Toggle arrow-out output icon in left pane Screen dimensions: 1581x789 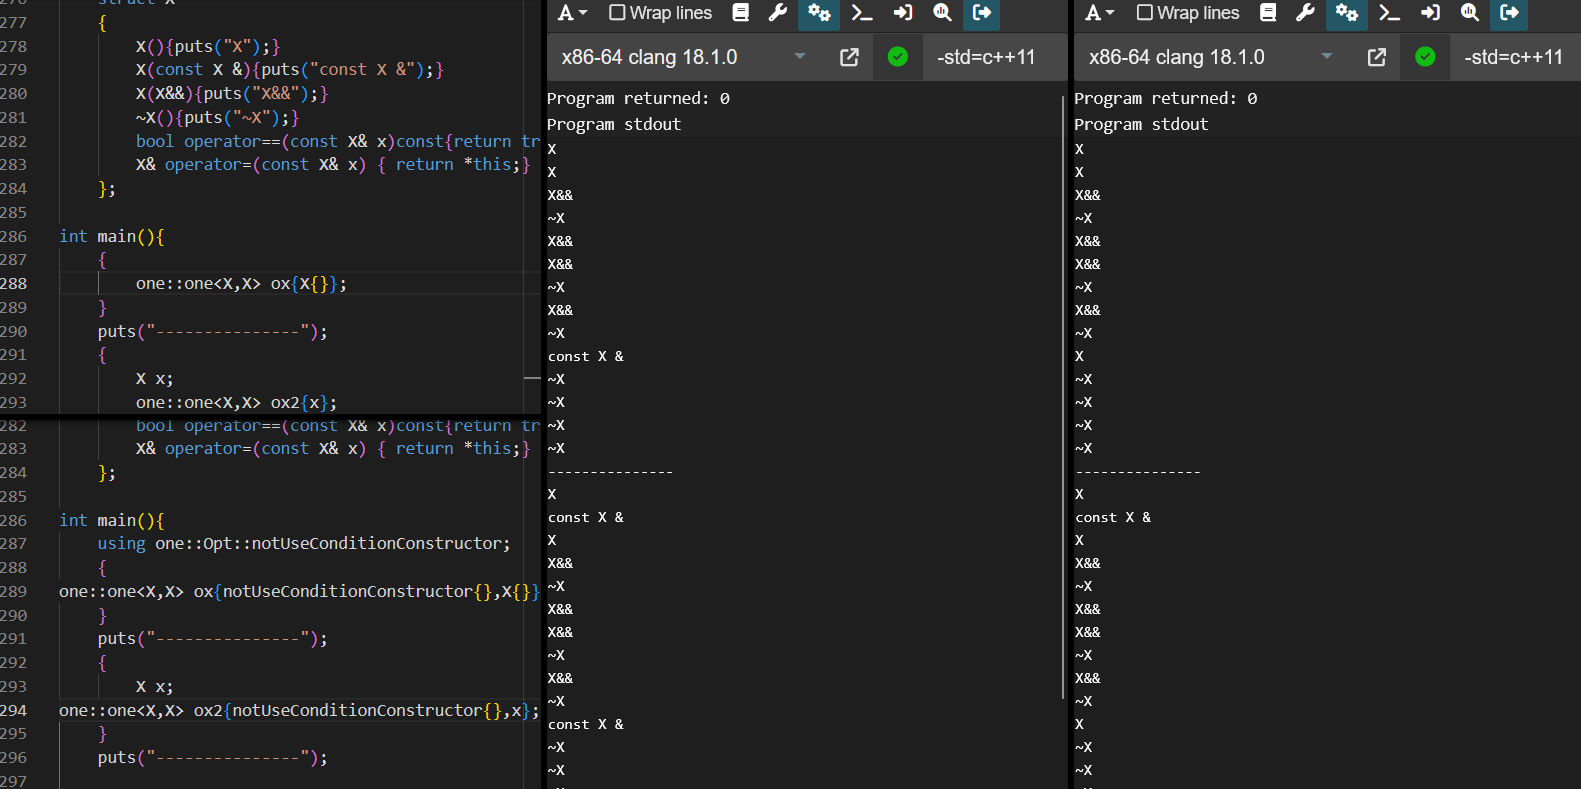pyautogui.click(x=982, y=13)
